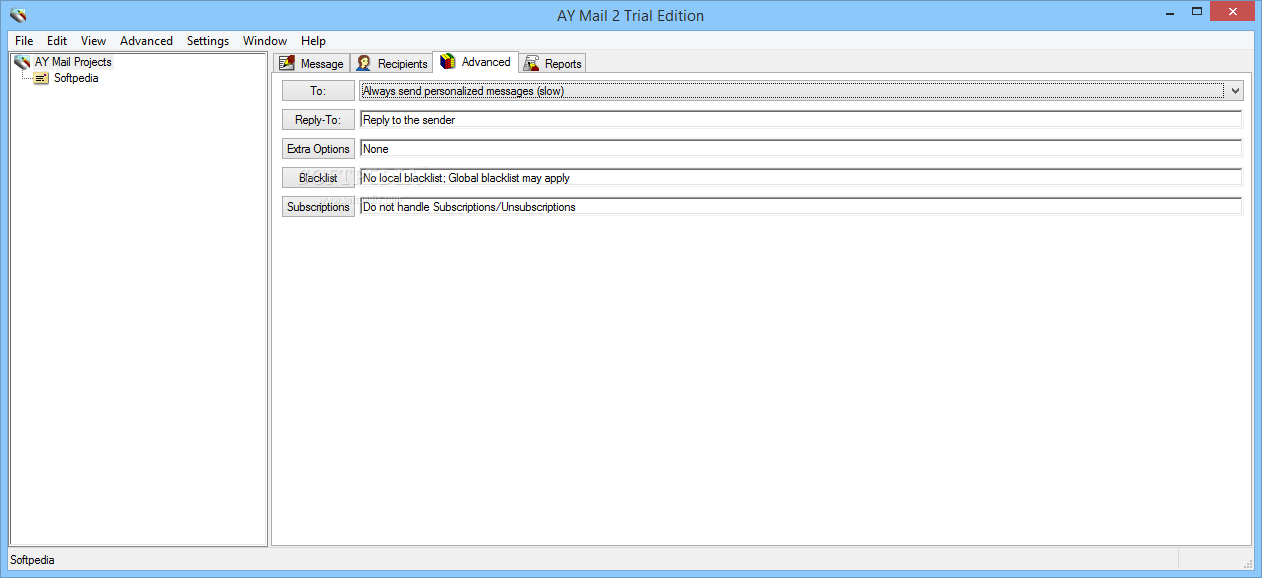Open the Advanced menu in menu bar

[x=146, y=41]
